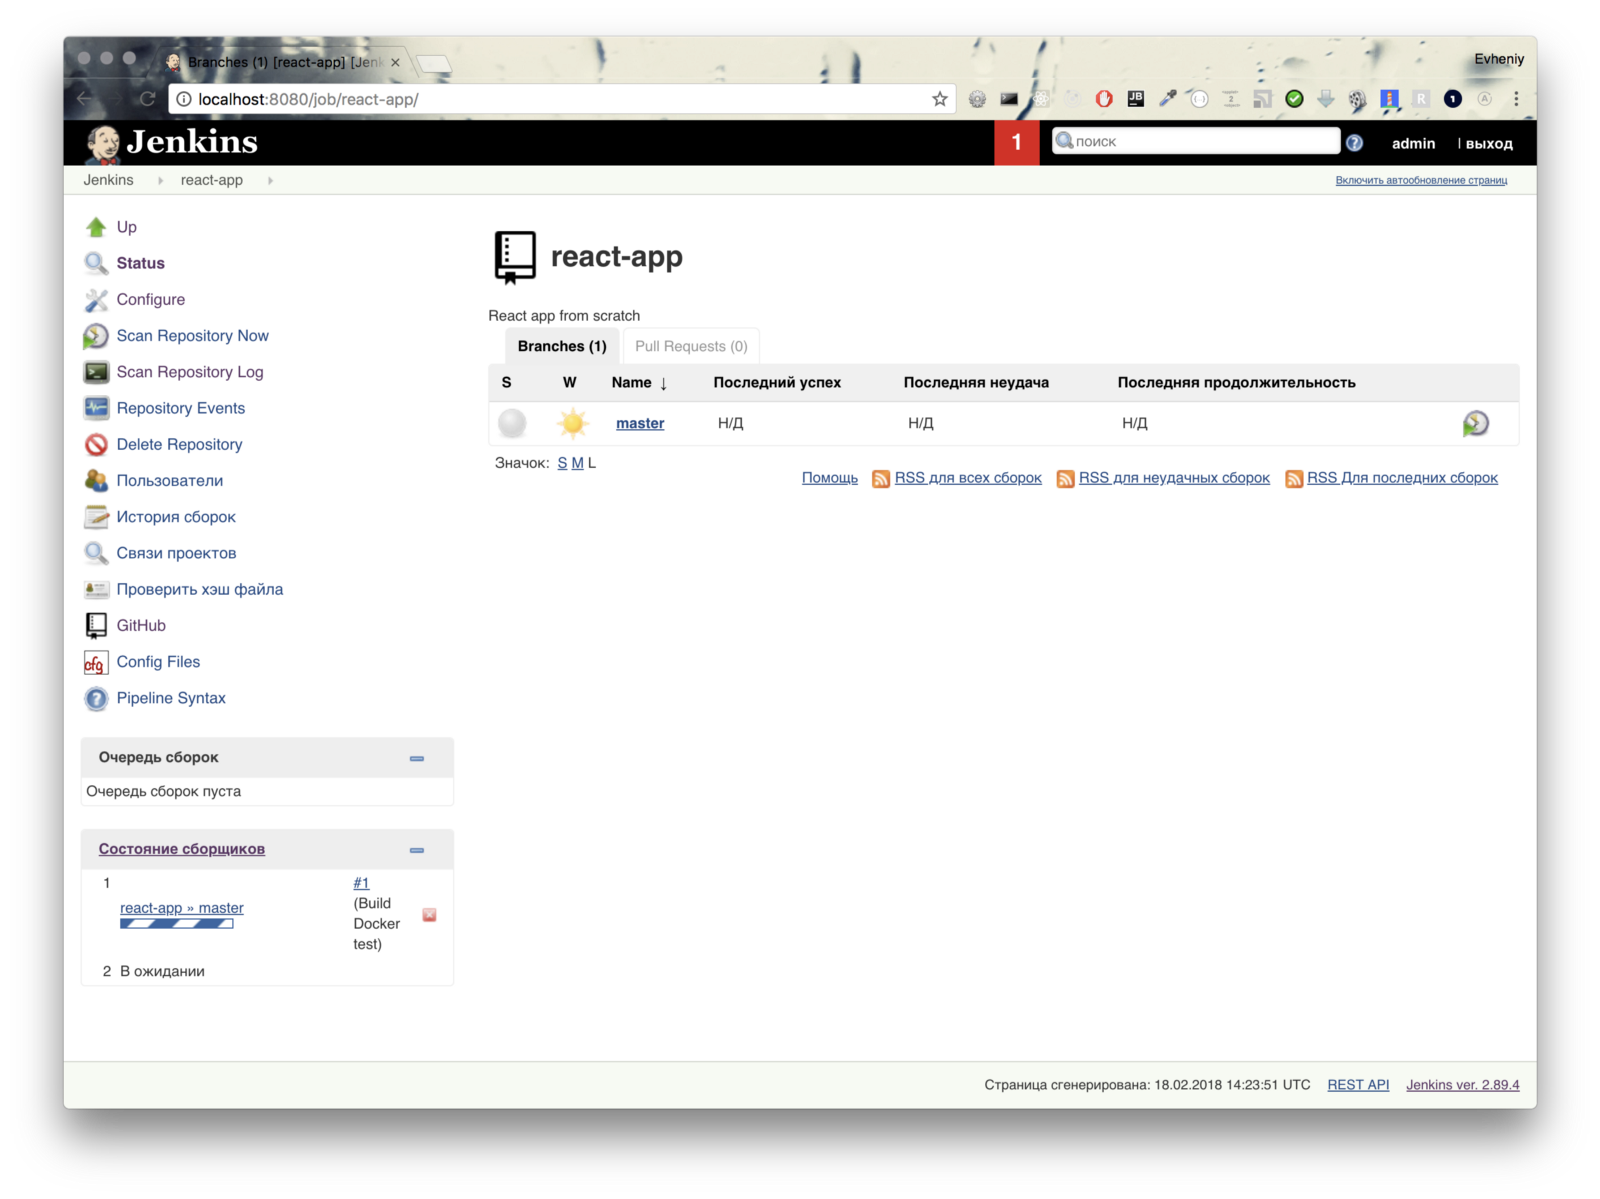Reload the page in the browser
Image resolution: width=1600 pixels, height=1199 pixels.
click(x=147, y=99)
